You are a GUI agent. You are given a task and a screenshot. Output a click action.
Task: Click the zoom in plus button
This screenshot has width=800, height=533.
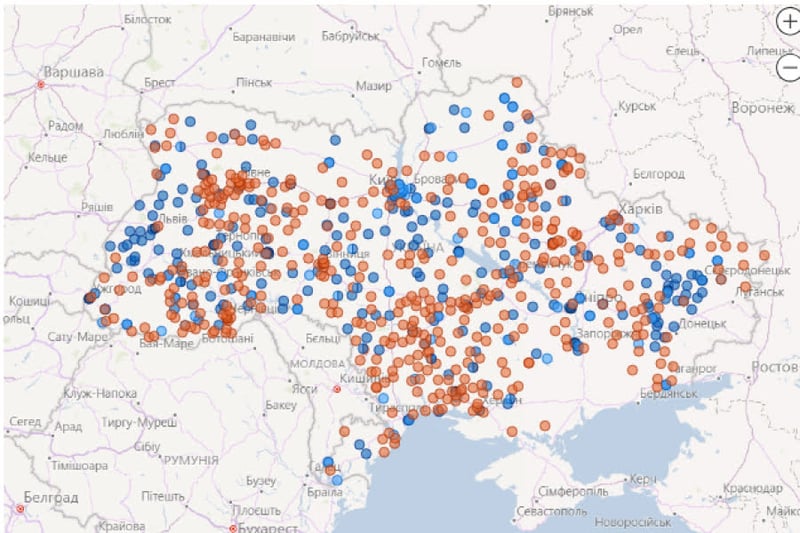click(789, 24)
